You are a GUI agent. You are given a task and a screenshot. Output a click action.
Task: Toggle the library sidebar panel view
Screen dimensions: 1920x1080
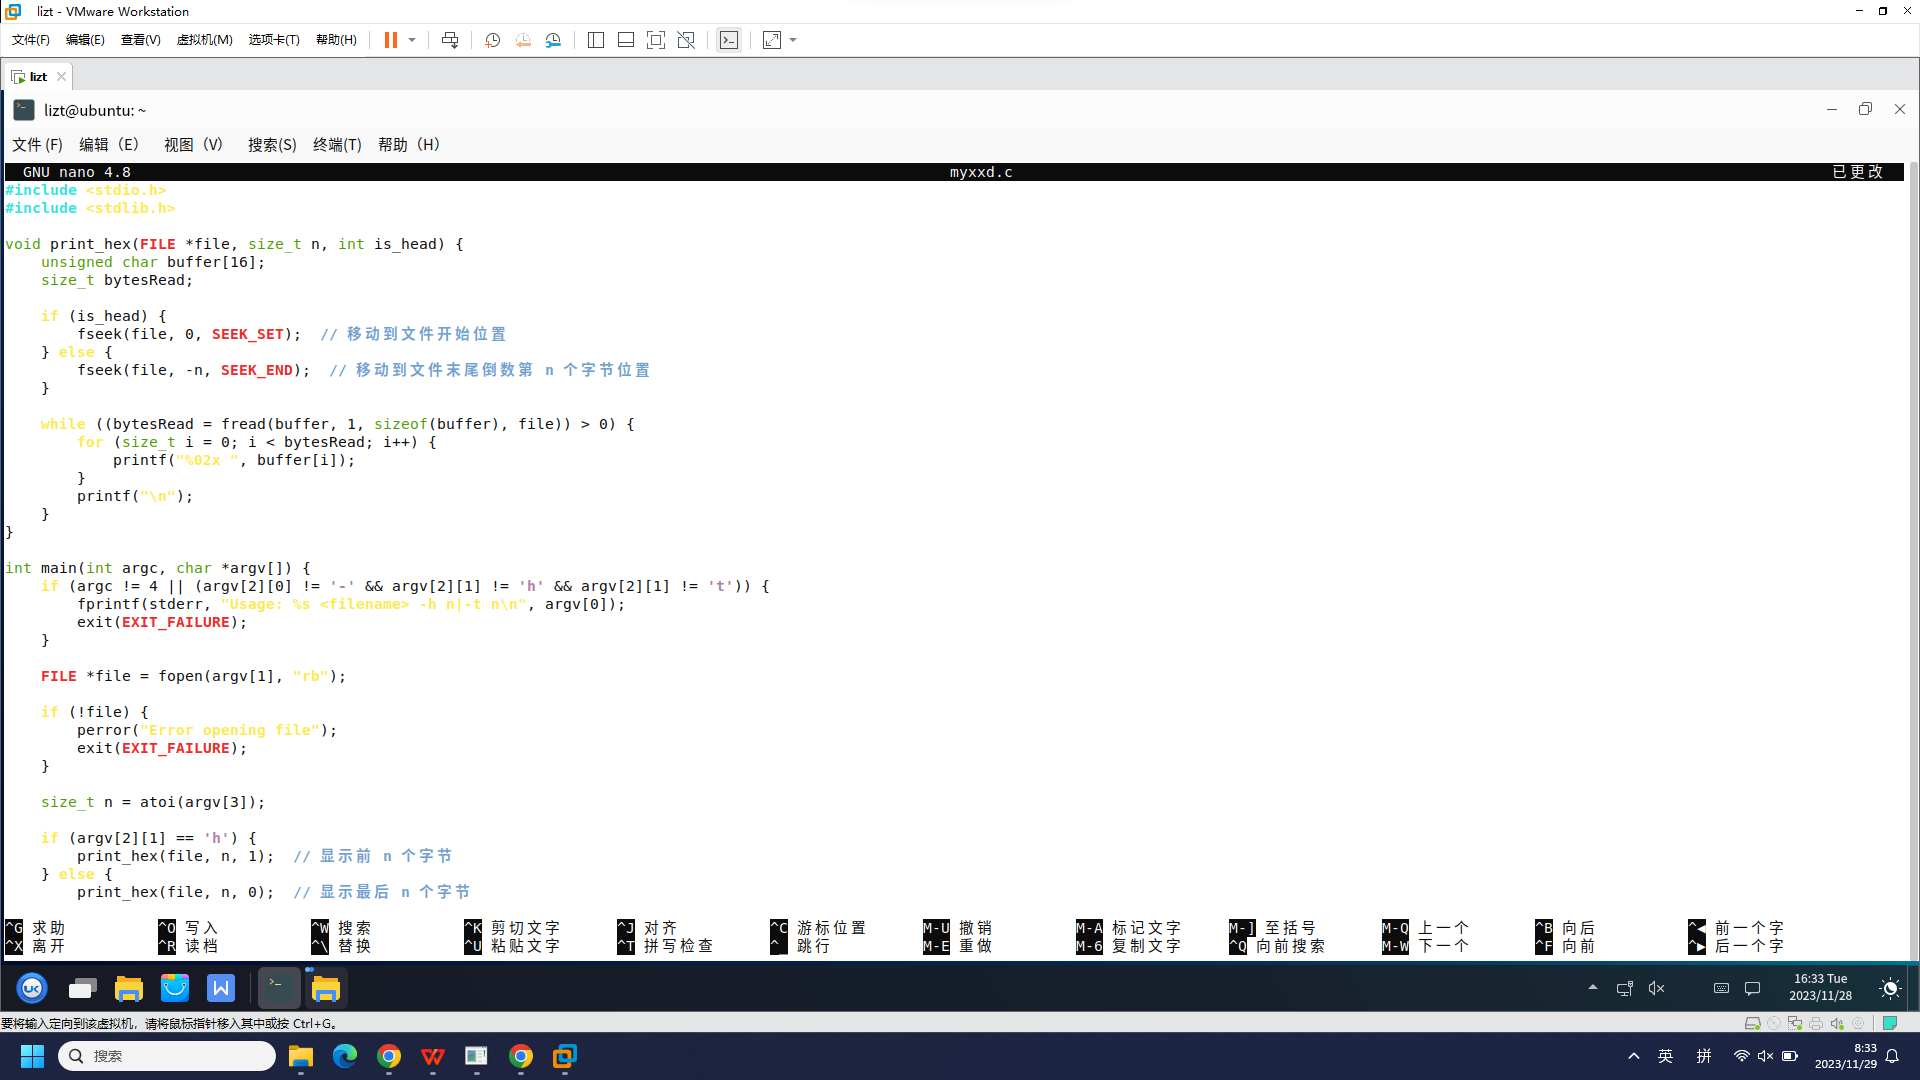pyautogui.click(x=596, y=40)
